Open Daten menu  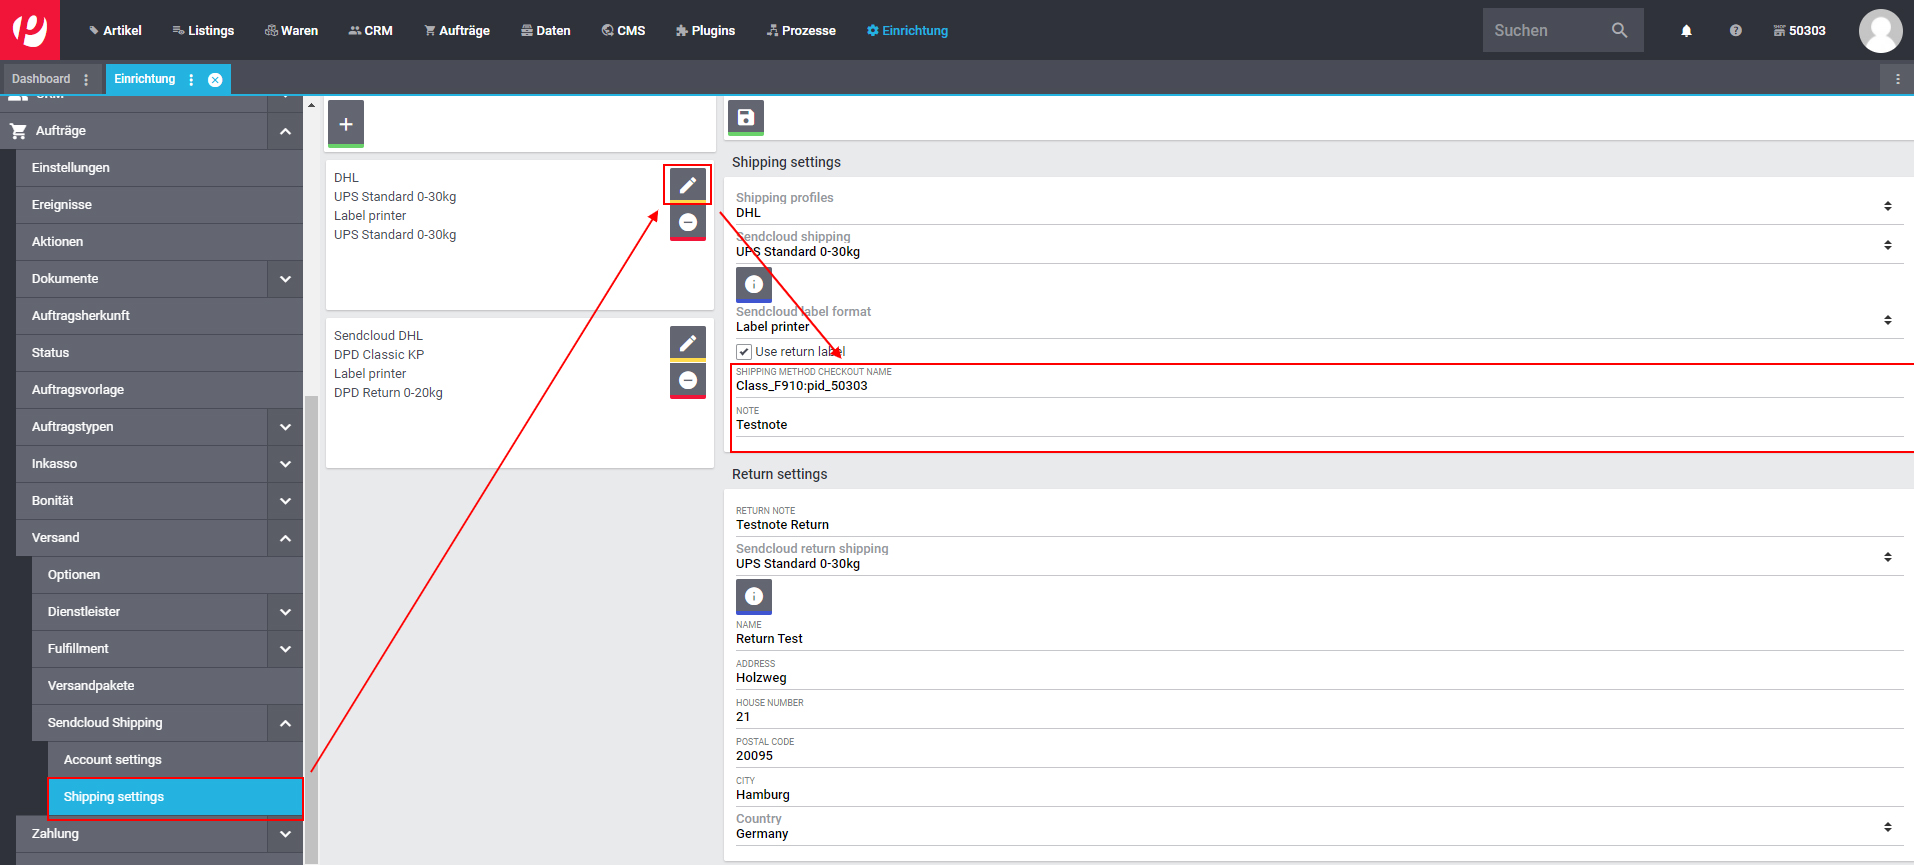(546, 31)
